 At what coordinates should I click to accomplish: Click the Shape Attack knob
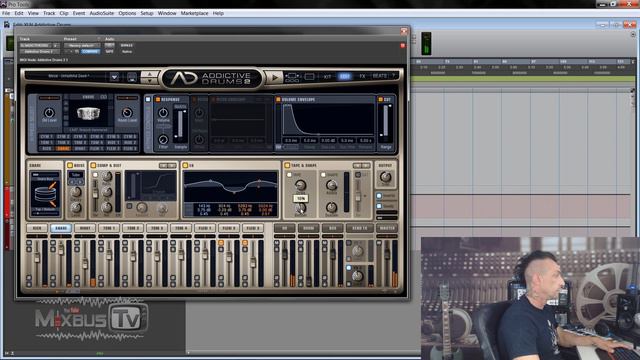tap(331, 185)
